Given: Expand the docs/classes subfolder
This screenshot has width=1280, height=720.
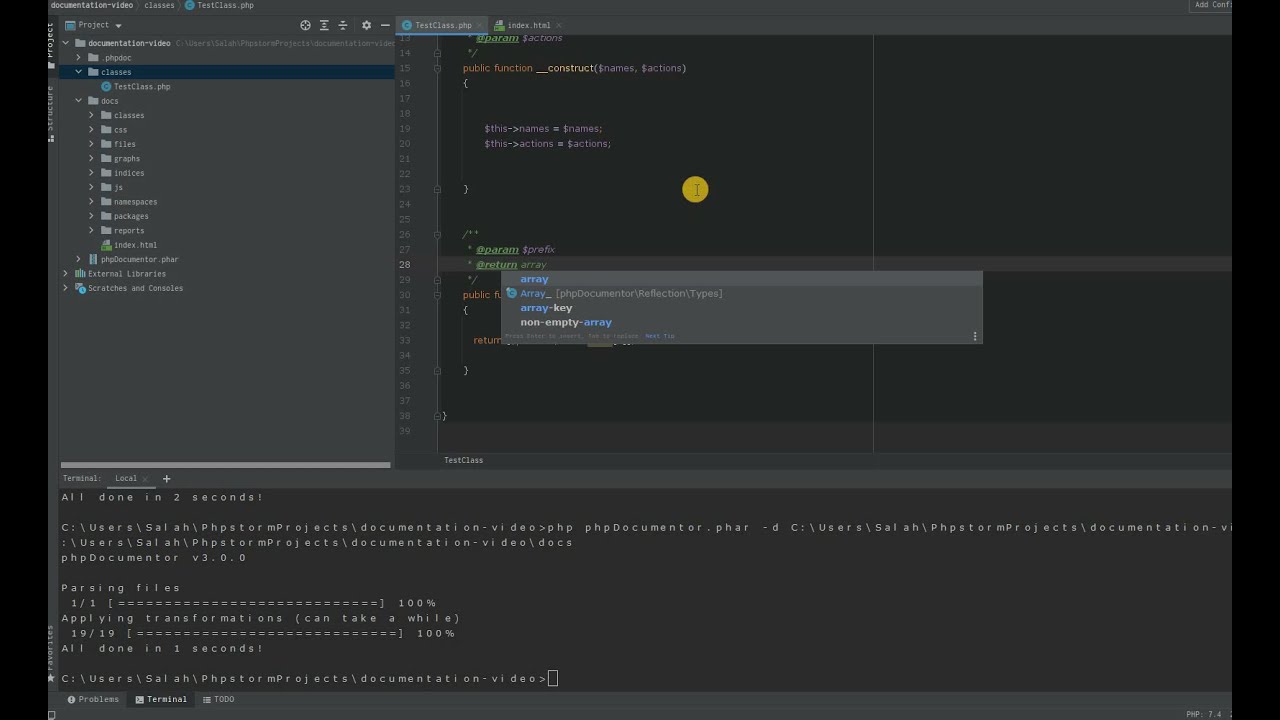Looking at the screenshot, I should [x=91, y=115].
